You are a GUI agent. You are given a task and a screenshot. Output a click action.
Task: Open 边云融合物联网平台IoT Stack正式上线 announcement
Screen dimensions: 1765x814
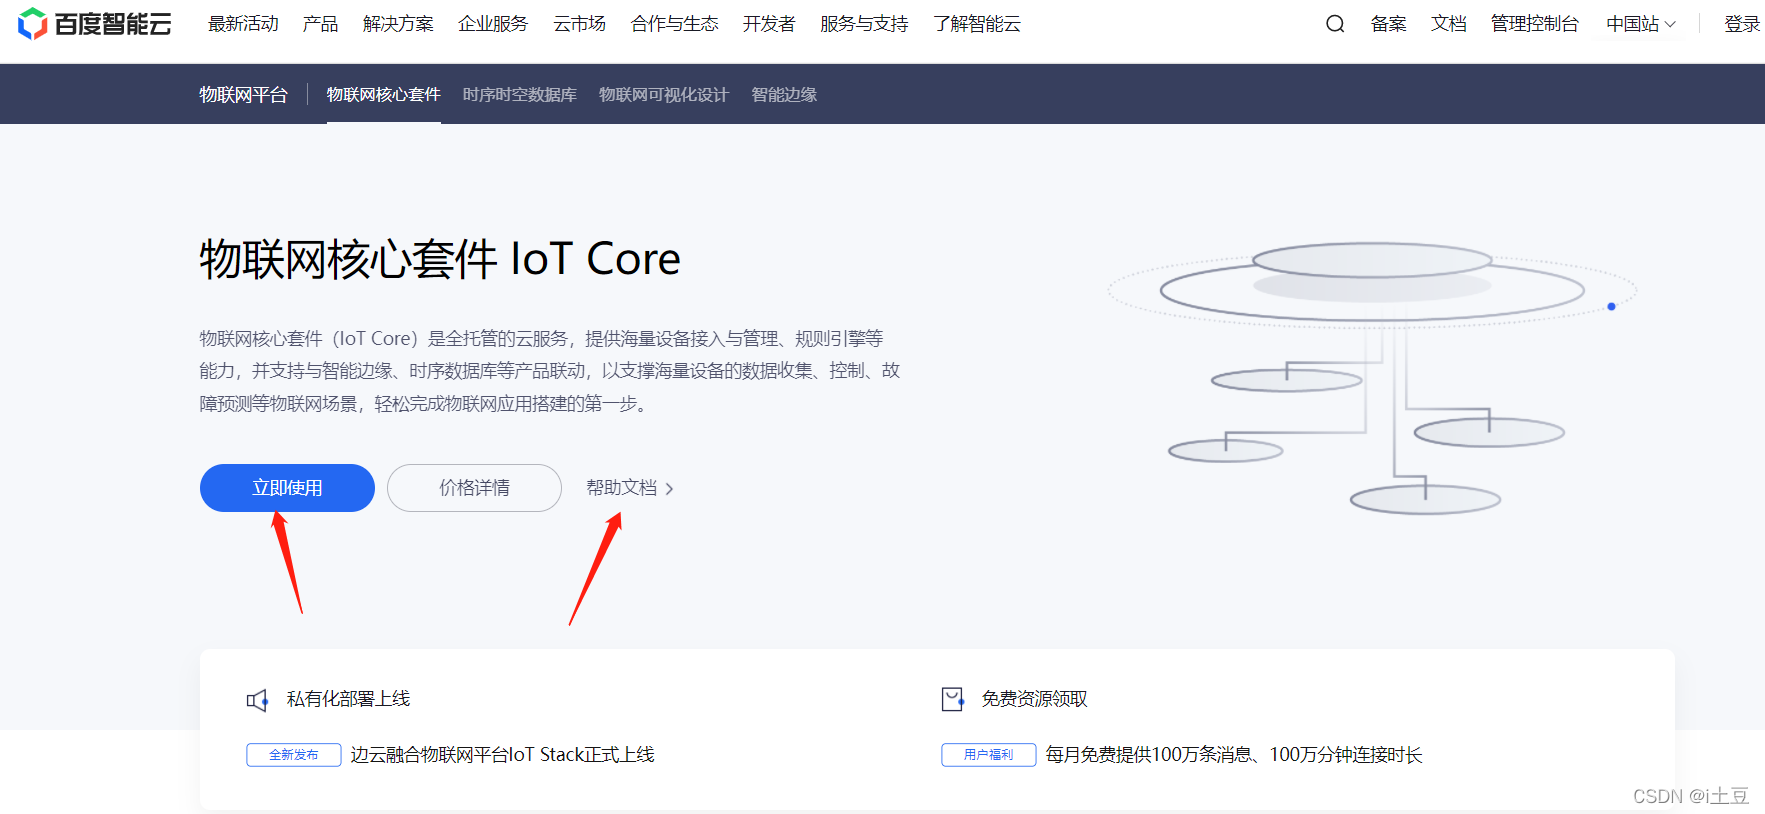pyautogui.click(x=502, y=755)
